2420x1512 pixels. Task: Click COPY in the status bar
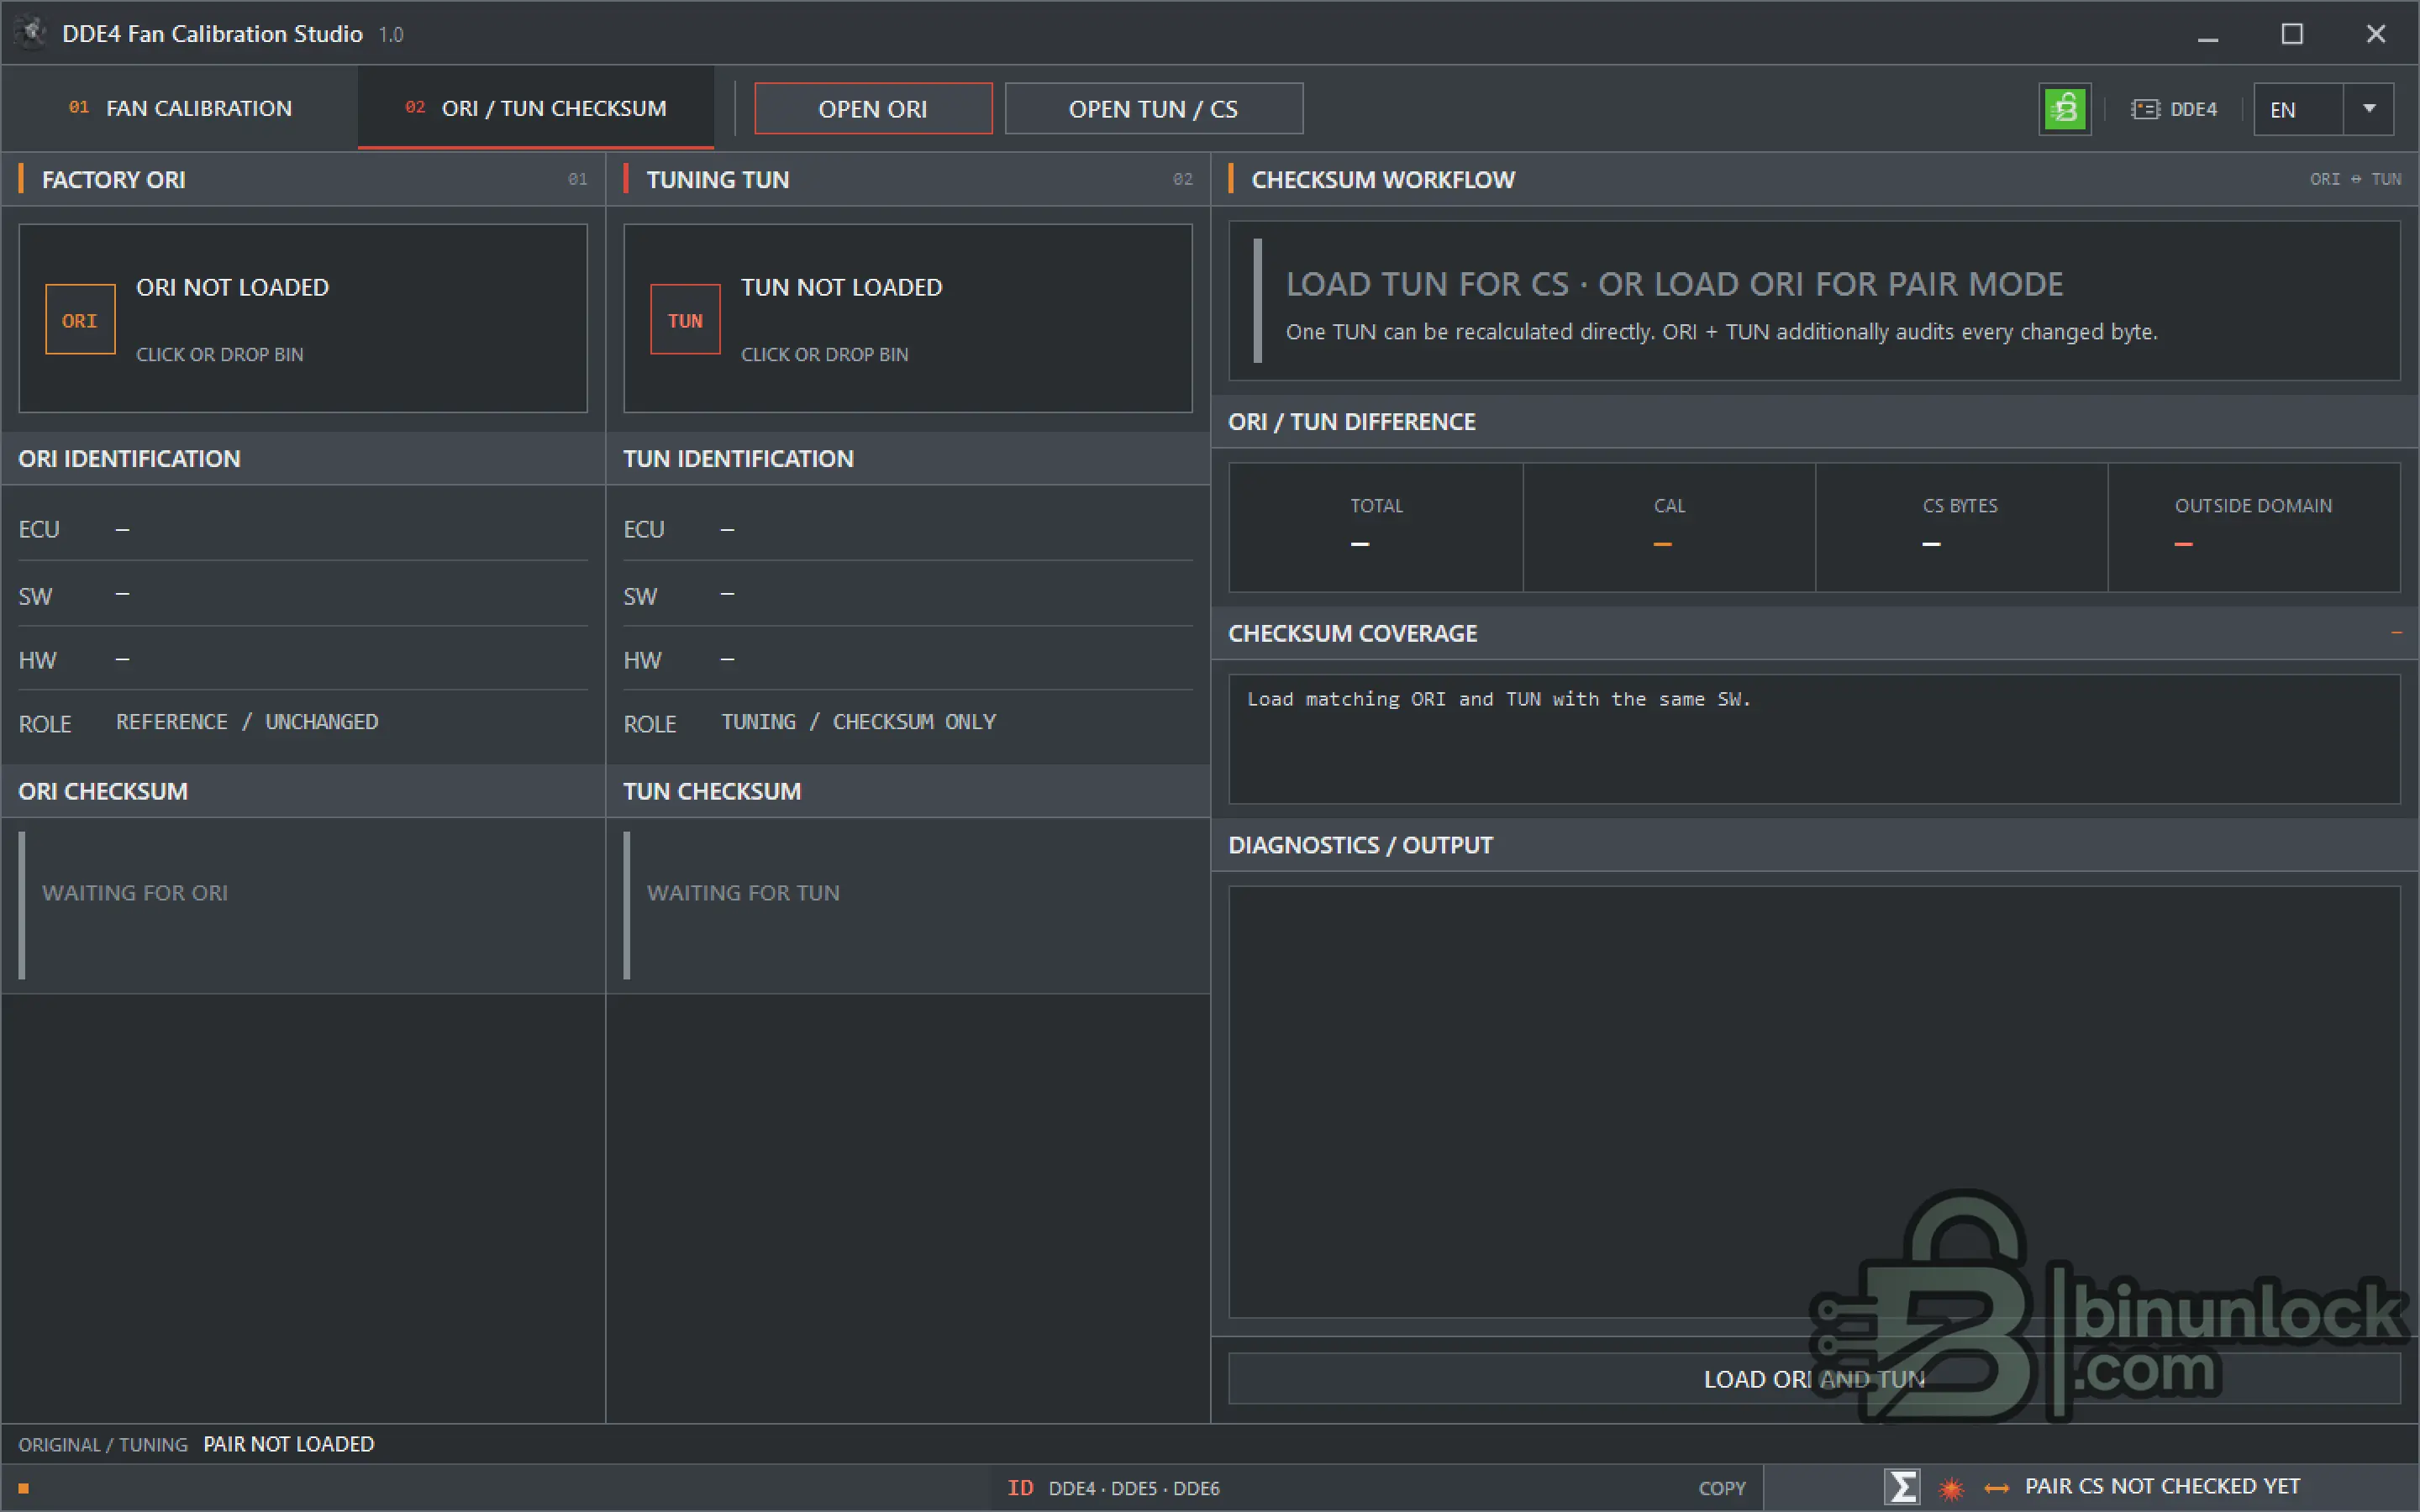[x=1722, y=1488]
